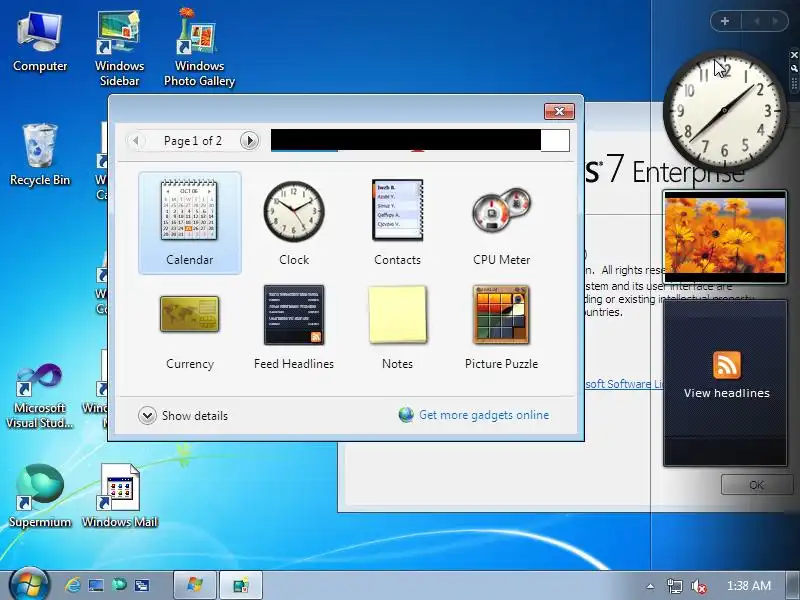The width and height of the screenshot is (800, 600).
Task: Open the Supermium desktop shortcut
Action: click(40, 496)
